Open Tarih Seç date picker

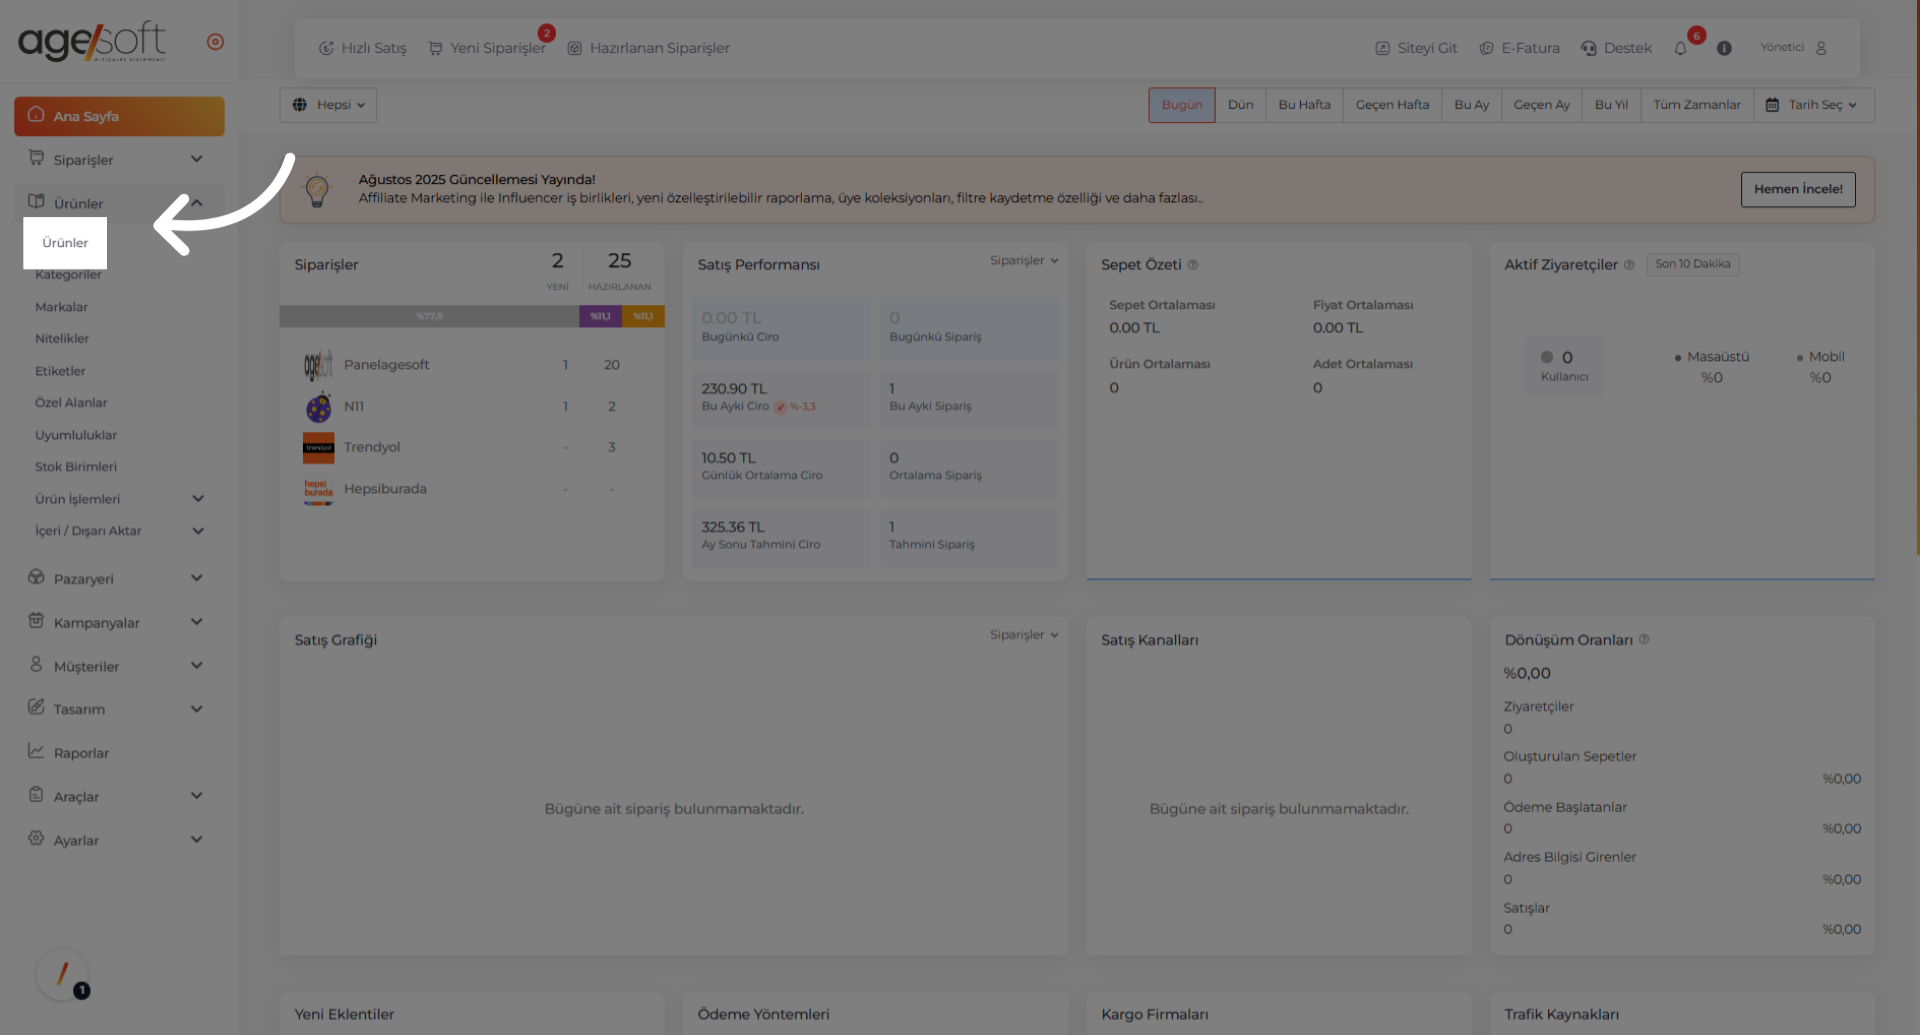[1814, 105]
